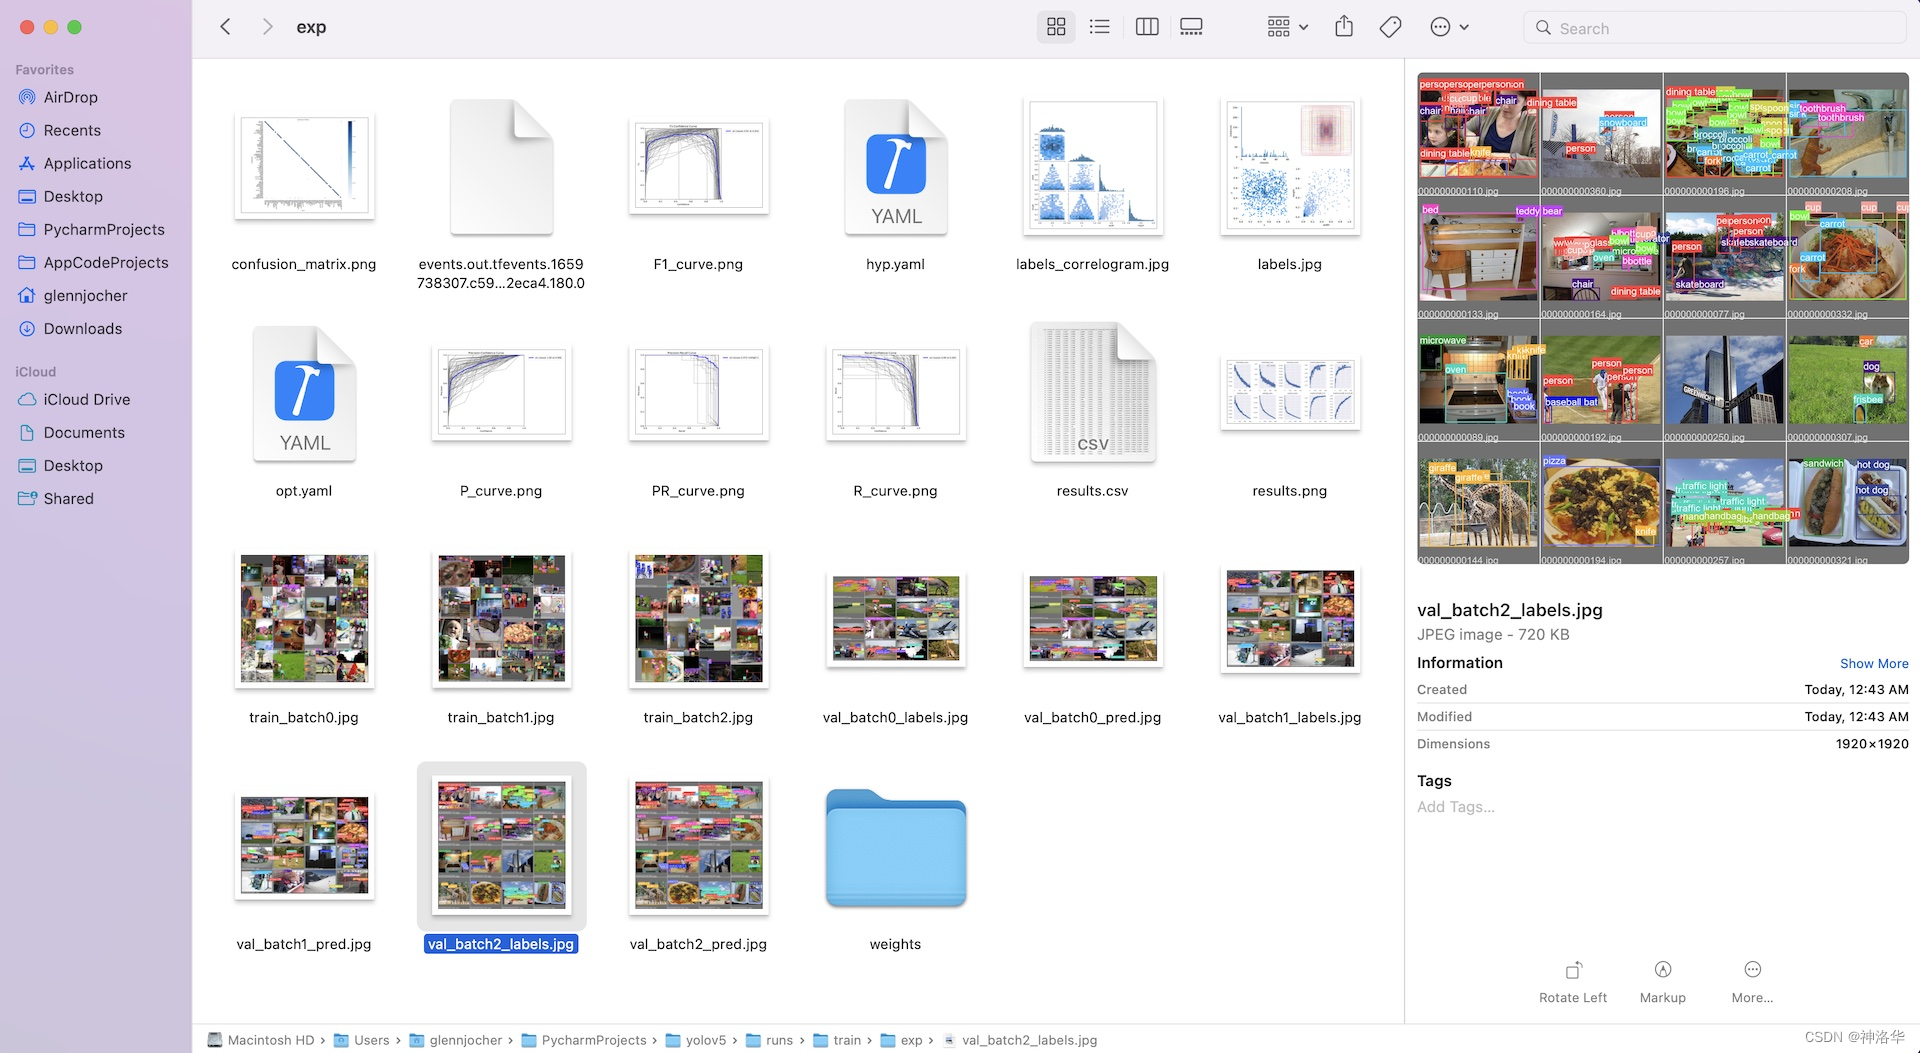1920x1053 pixels.
Task: Select train_batch2.jpg file
Action: 698,620
